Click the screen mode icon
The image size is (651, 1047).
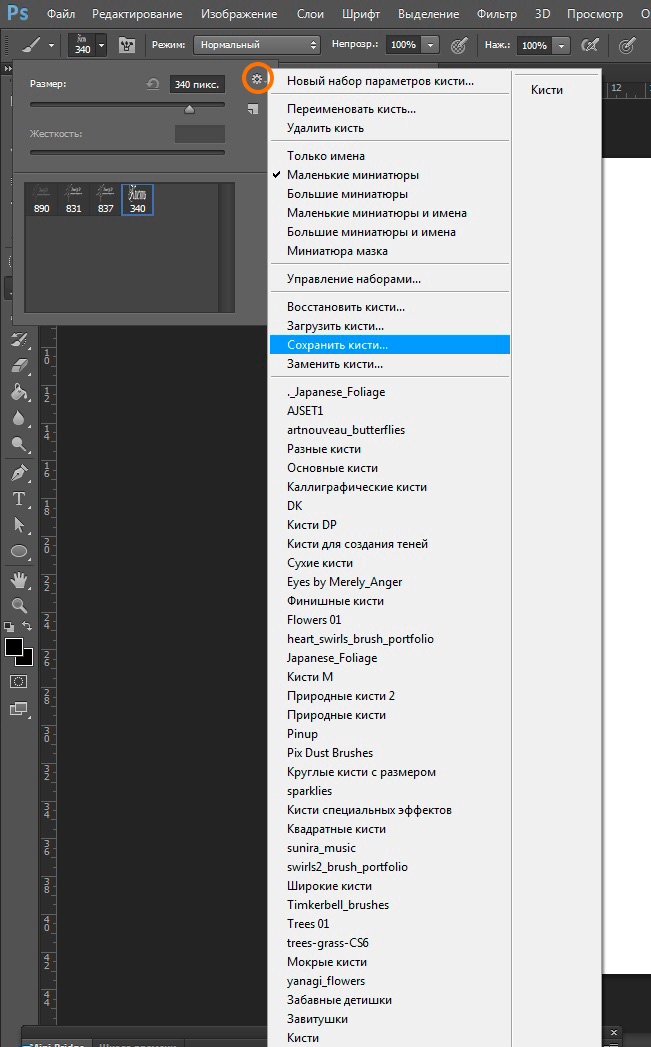click(19, 709)
